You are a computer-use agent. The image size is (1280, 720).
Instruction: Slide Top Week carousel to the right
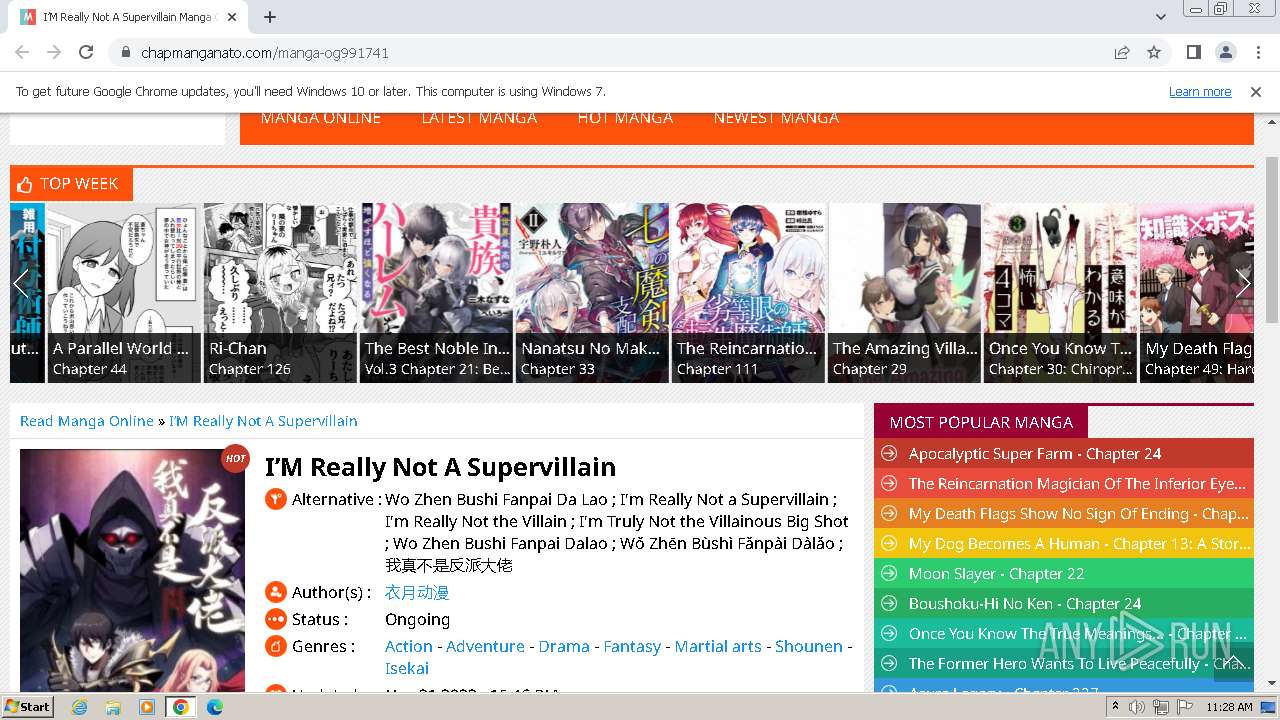point(1243,283)
